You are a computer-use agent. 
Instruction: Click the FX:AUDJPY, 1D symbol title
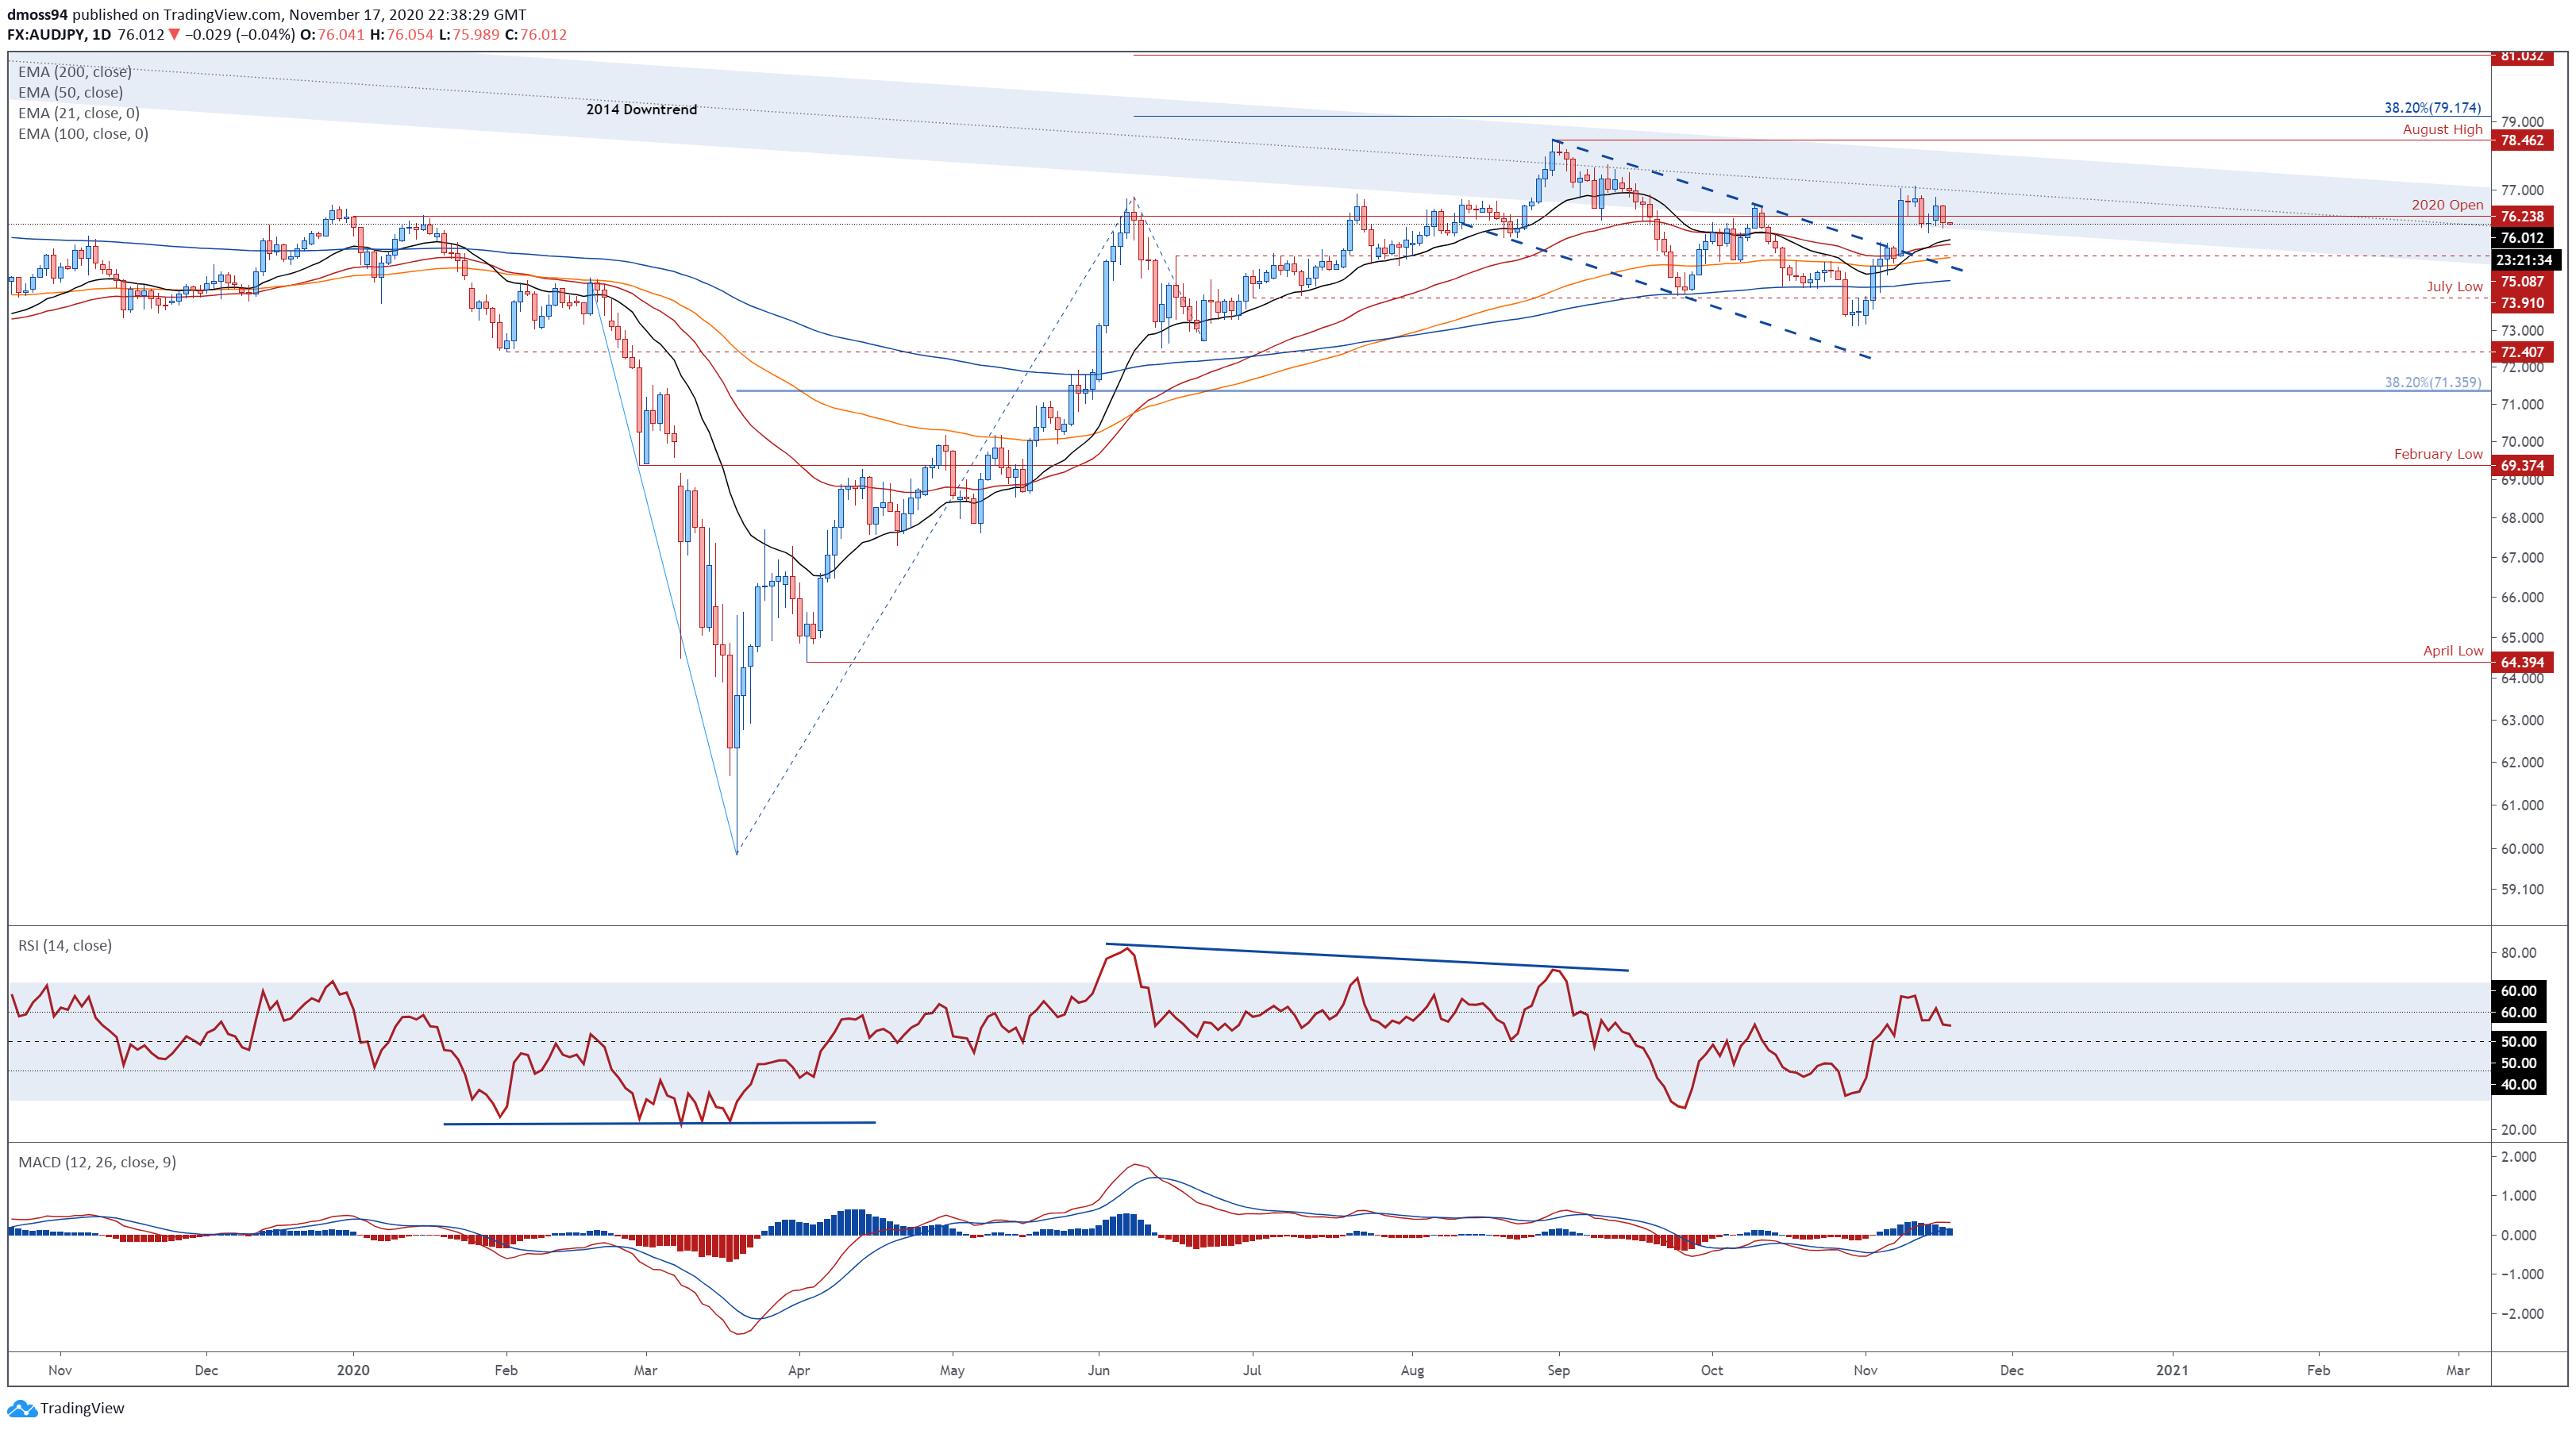click(x=59, y=34)
